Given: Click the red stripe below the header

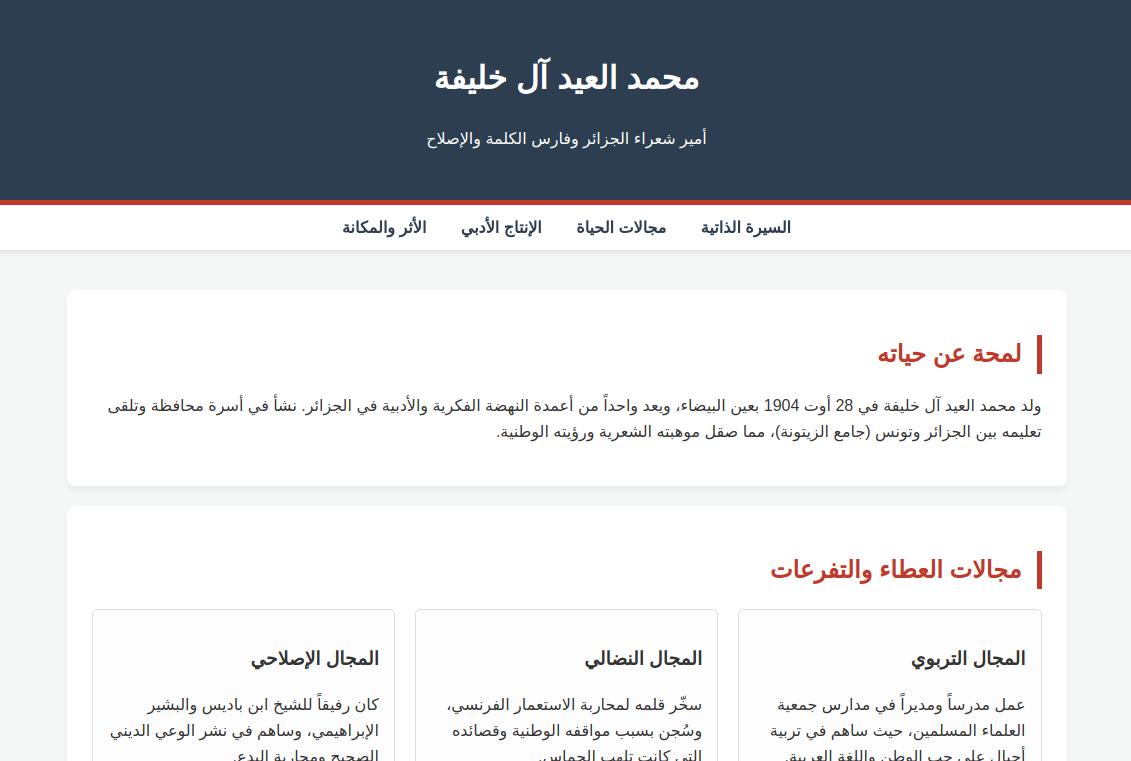Looking at the screenshot, I should (x=566, y=202).
